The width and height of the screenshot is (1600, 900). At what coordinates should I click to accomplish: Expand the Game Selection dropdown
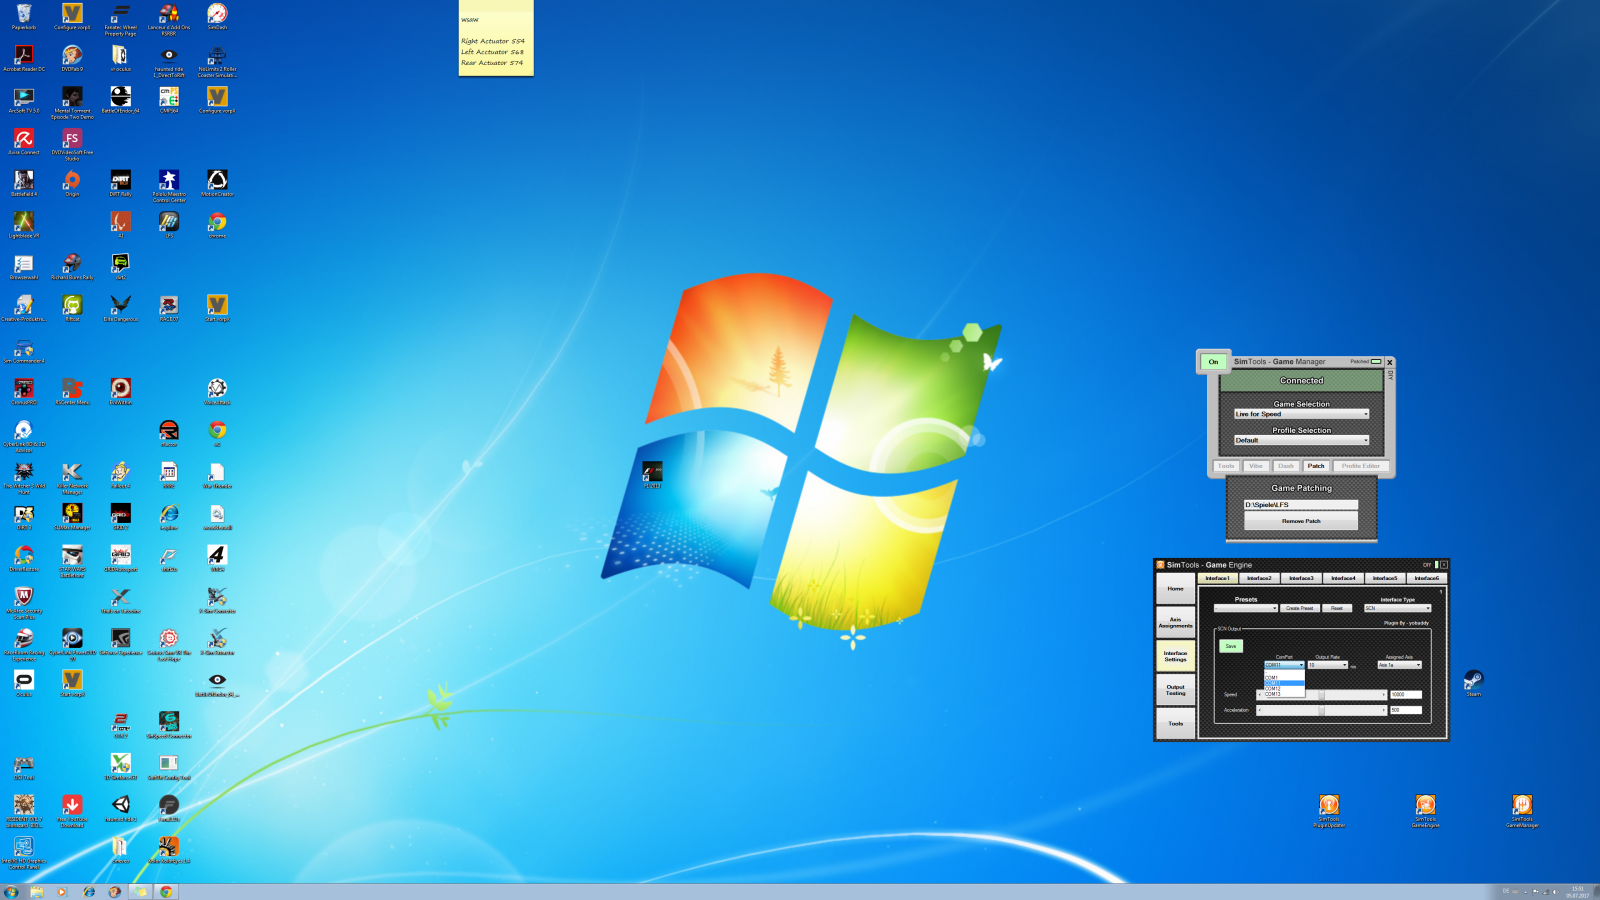(x=1302, y=414)
